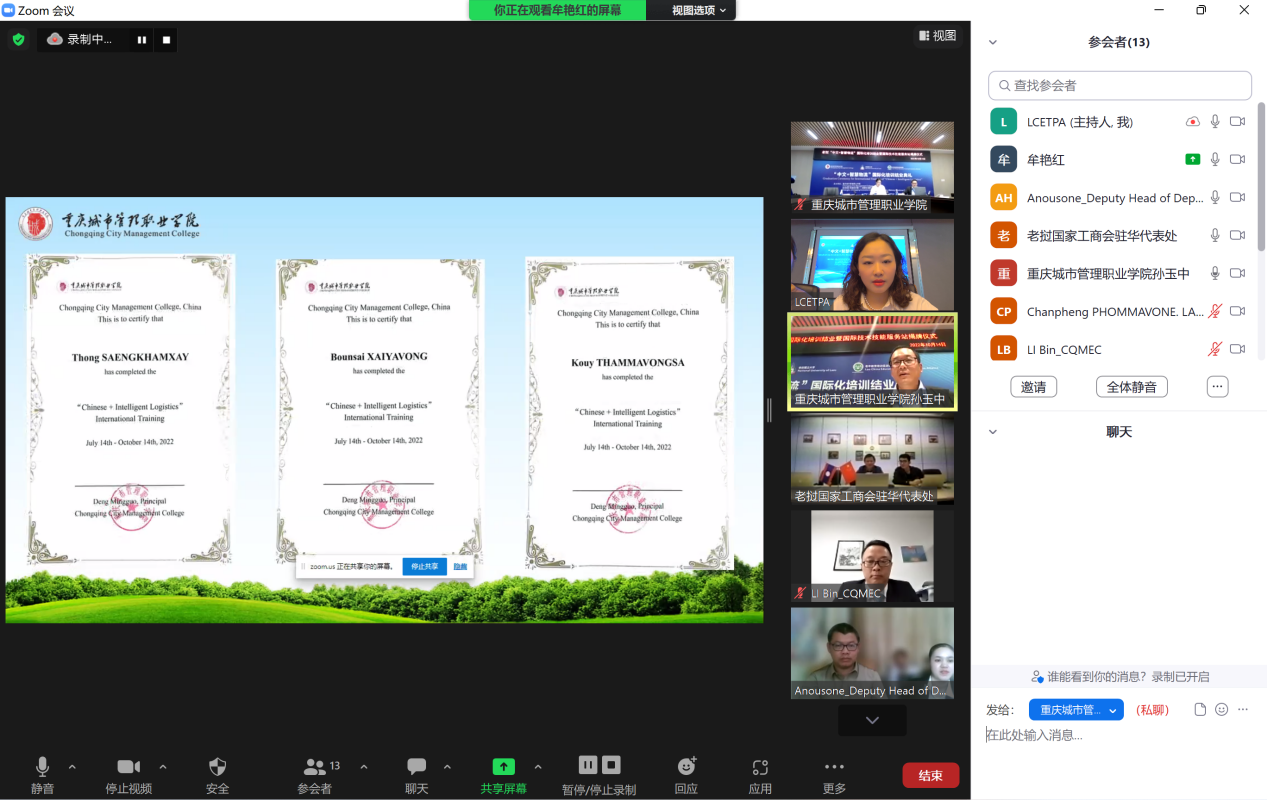Open the Reactions smiley icon
This screenshot has height=800, width=1267.
(x=686, y=767)
